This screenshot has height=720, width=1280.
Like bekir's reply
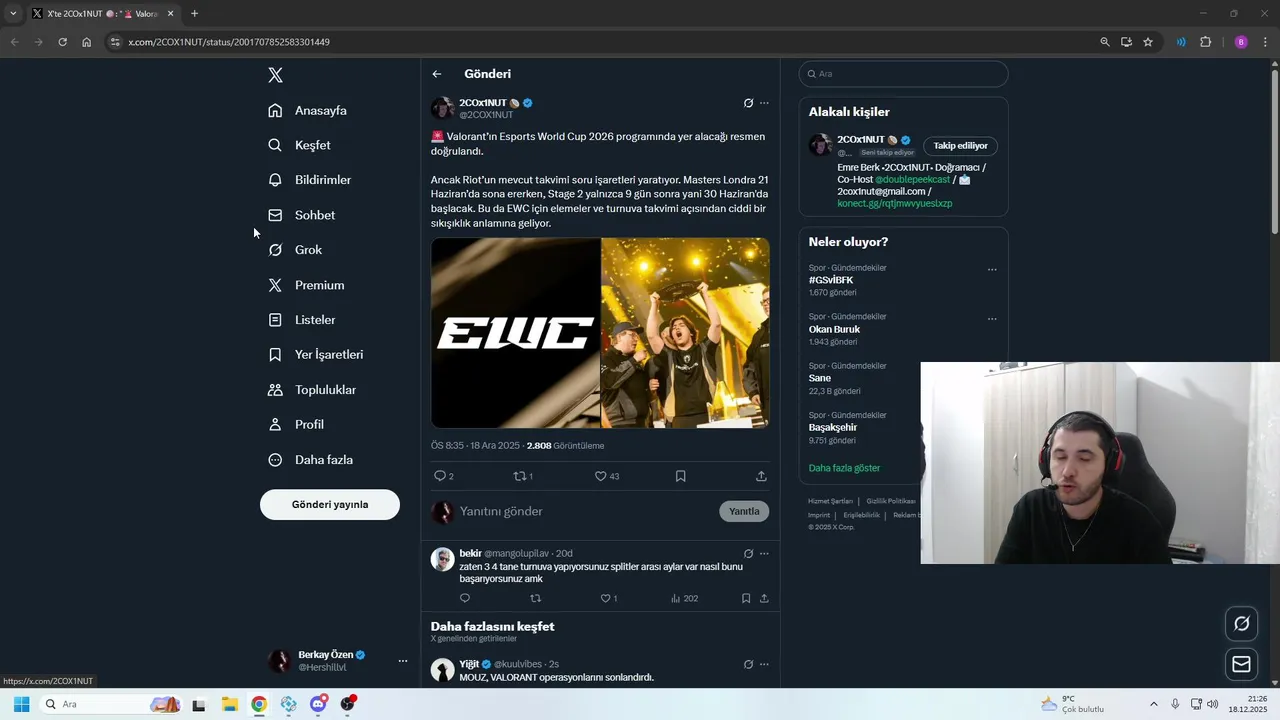pyautogui.click(x=608, y=598)
